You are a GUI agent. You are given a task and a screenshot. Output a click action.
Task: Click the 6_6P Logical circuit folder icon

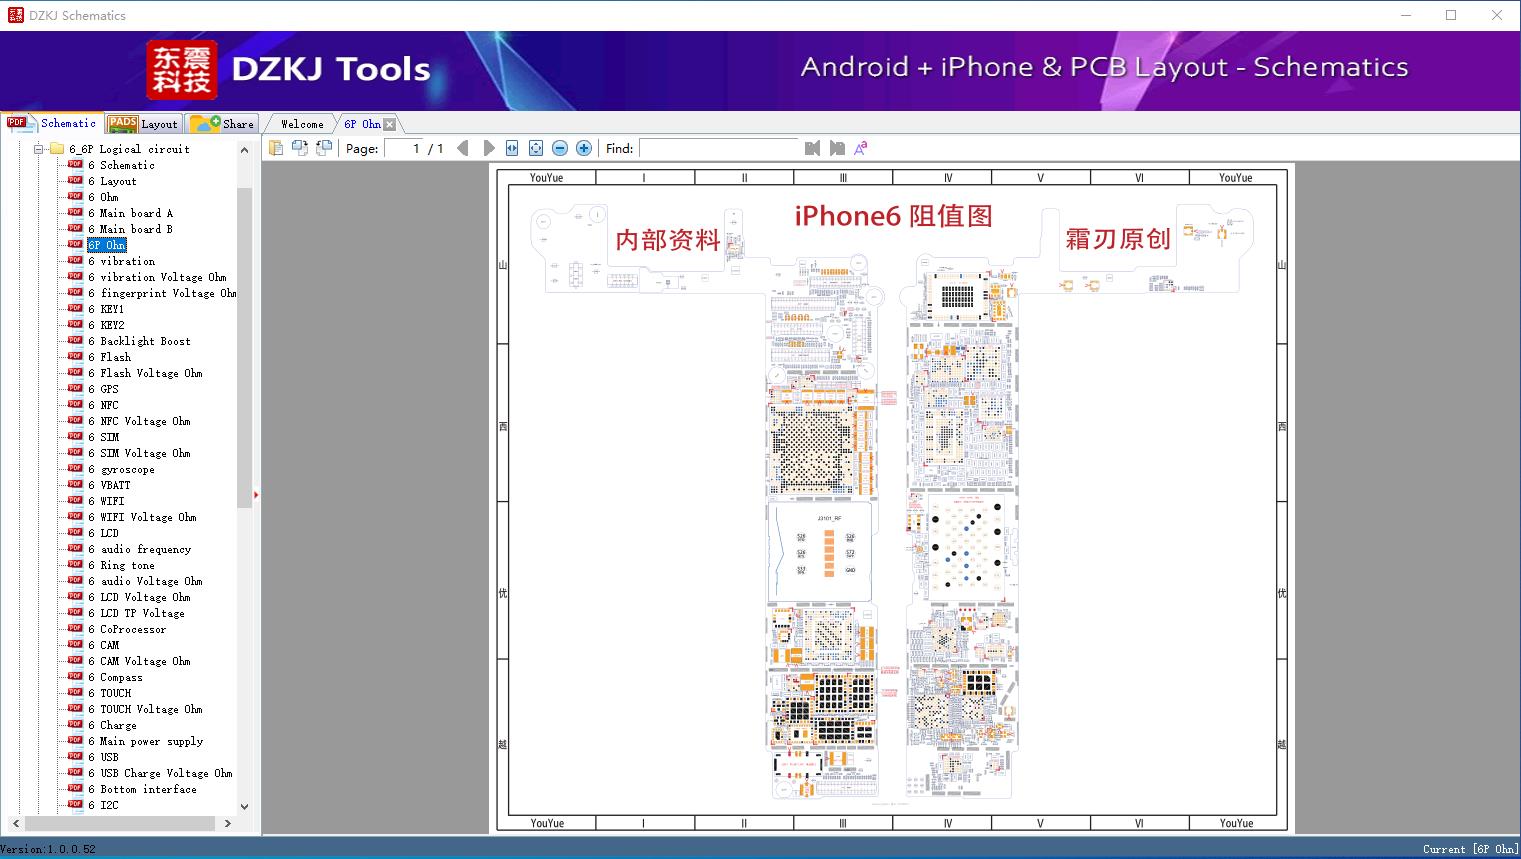(57, 149)
